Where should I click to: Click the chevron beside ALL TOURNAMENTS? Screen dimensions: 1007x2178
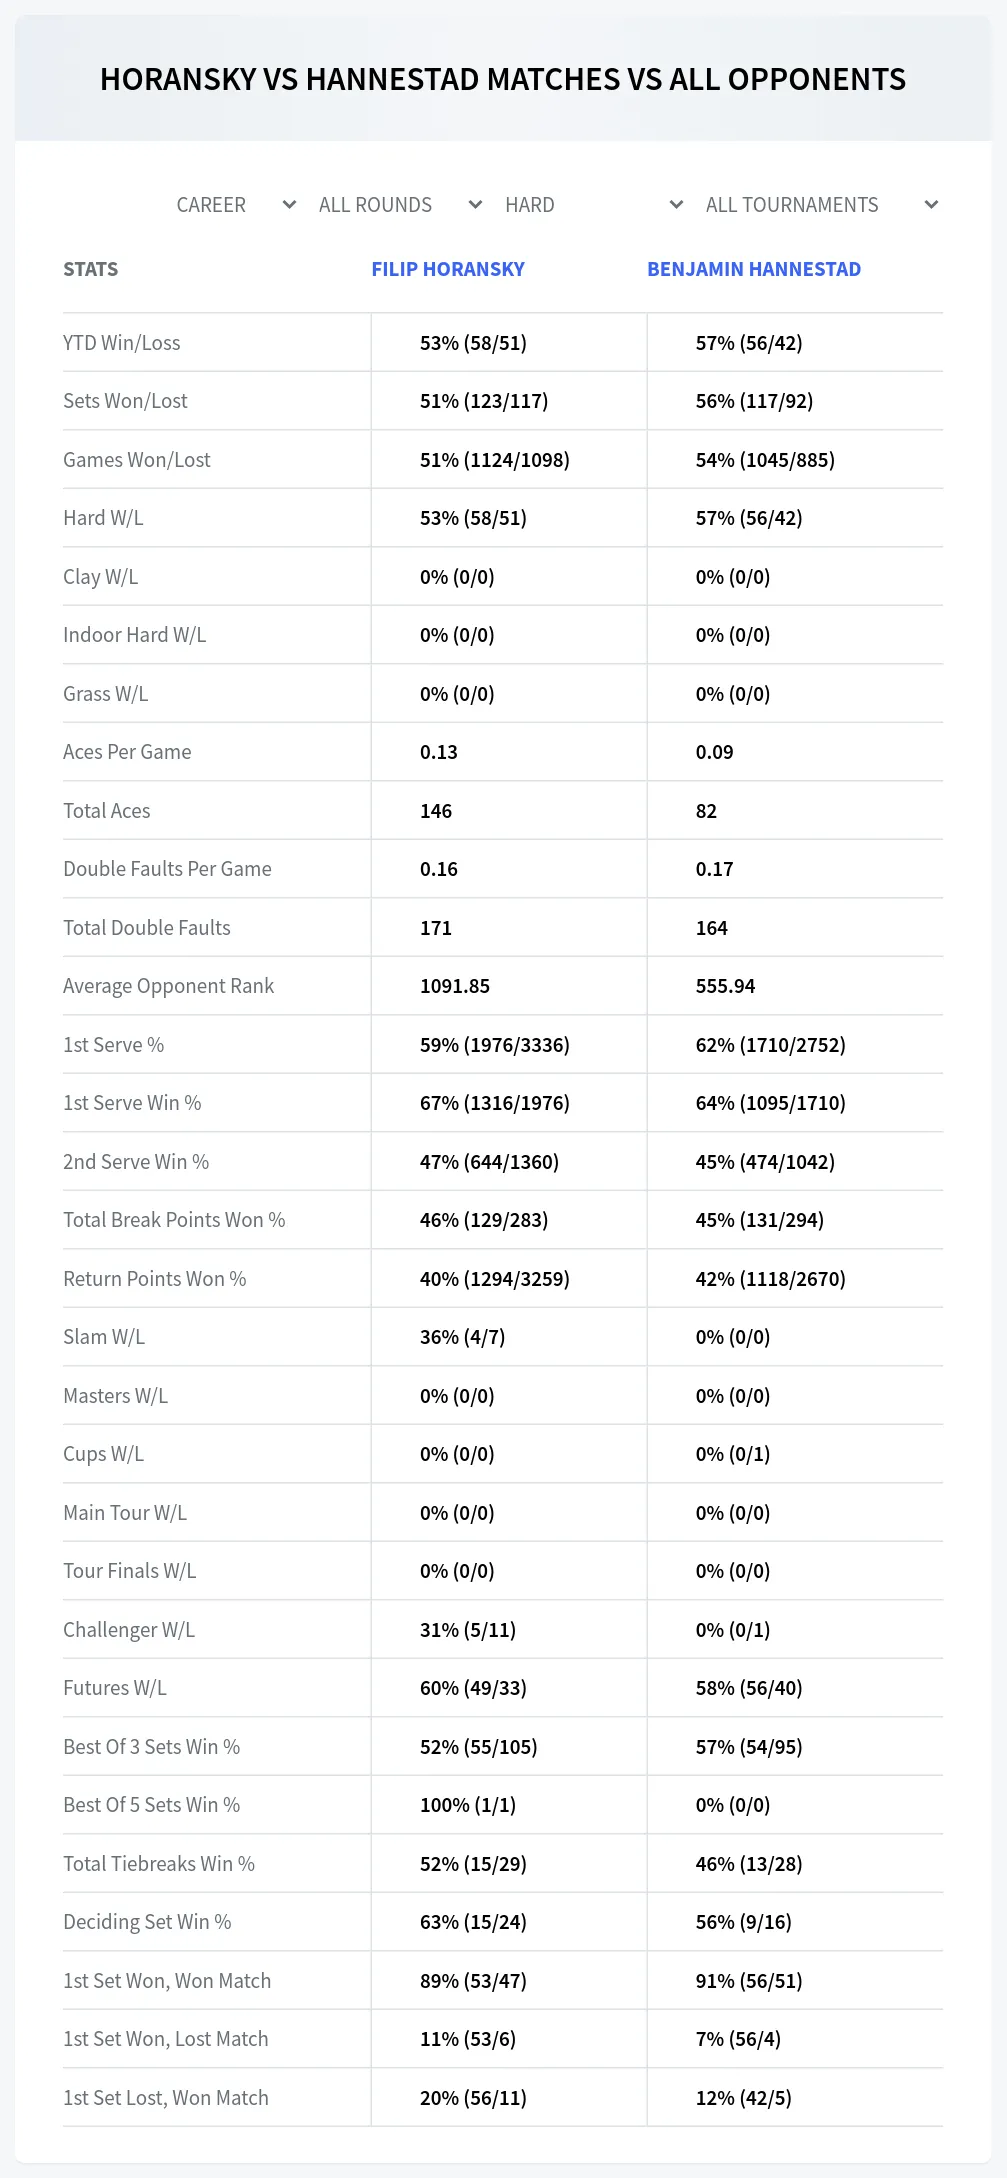[x=931, y=205]
